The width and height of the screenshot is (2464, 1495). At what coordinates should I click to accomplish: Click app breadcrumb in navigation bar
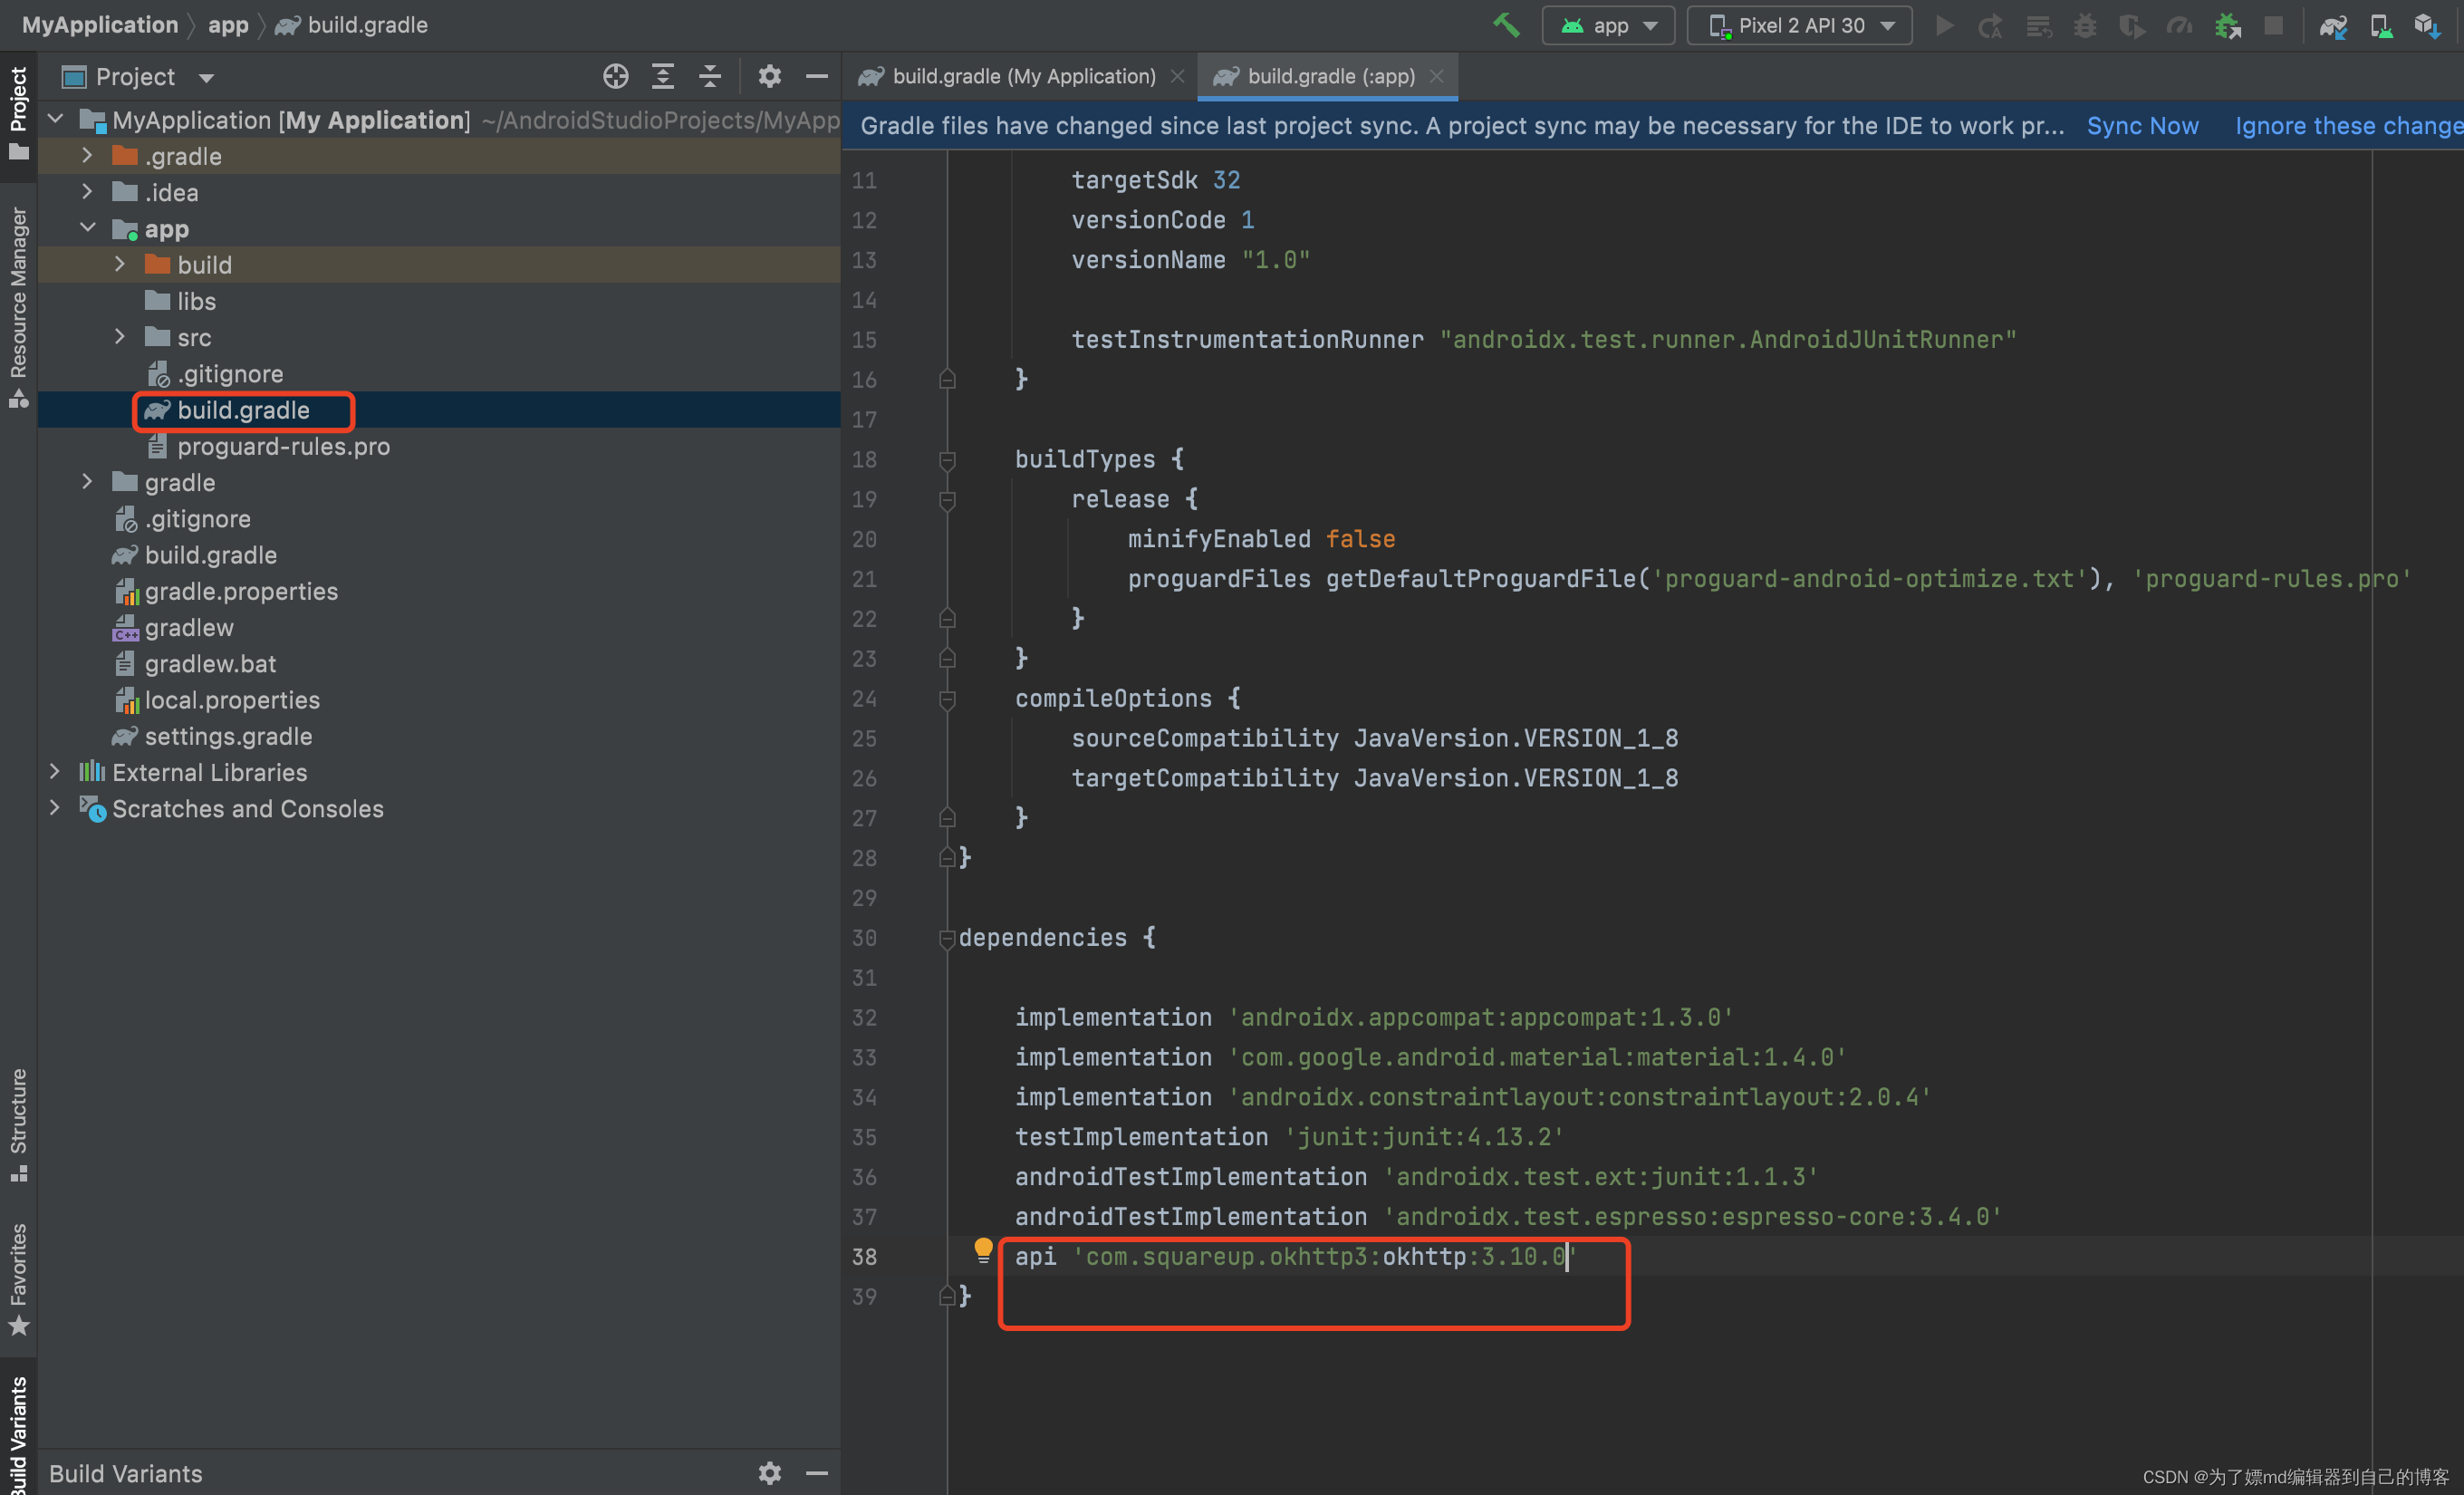pyautogui.click(x=228, y=25)
